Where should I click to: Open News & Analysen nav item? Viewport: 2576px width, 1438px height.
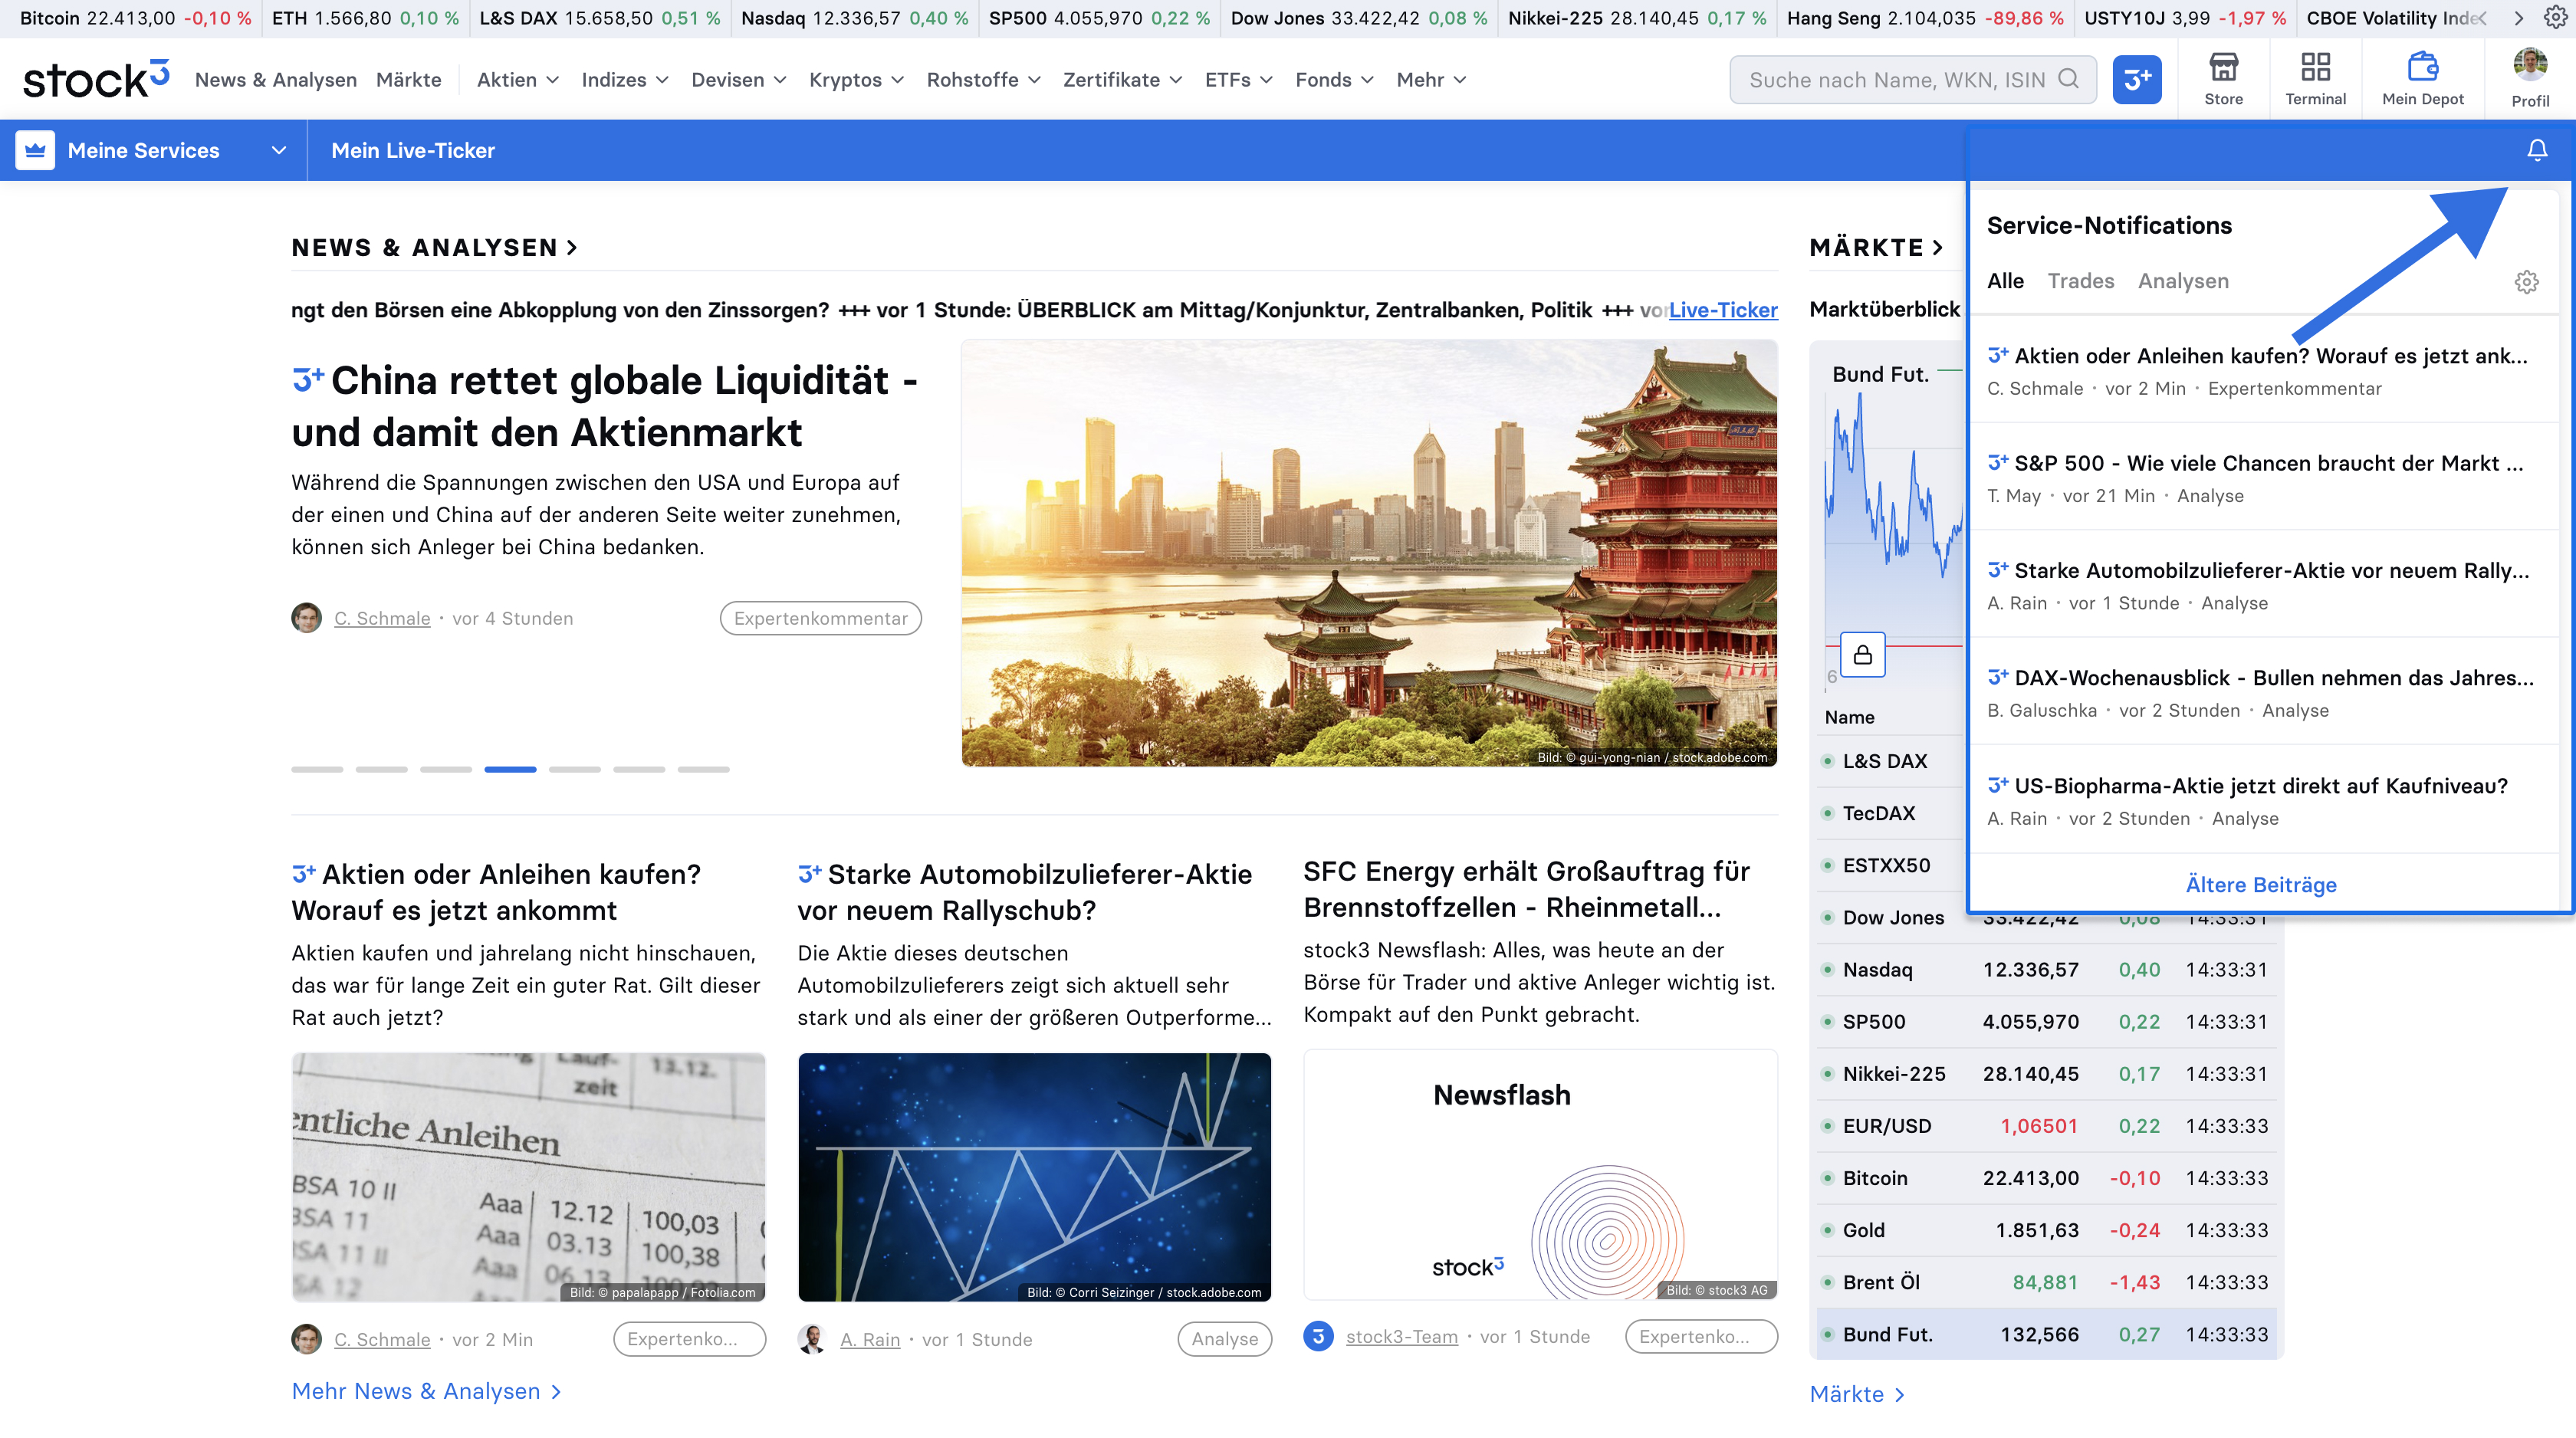pyautogui.click(x=275, y=80)
